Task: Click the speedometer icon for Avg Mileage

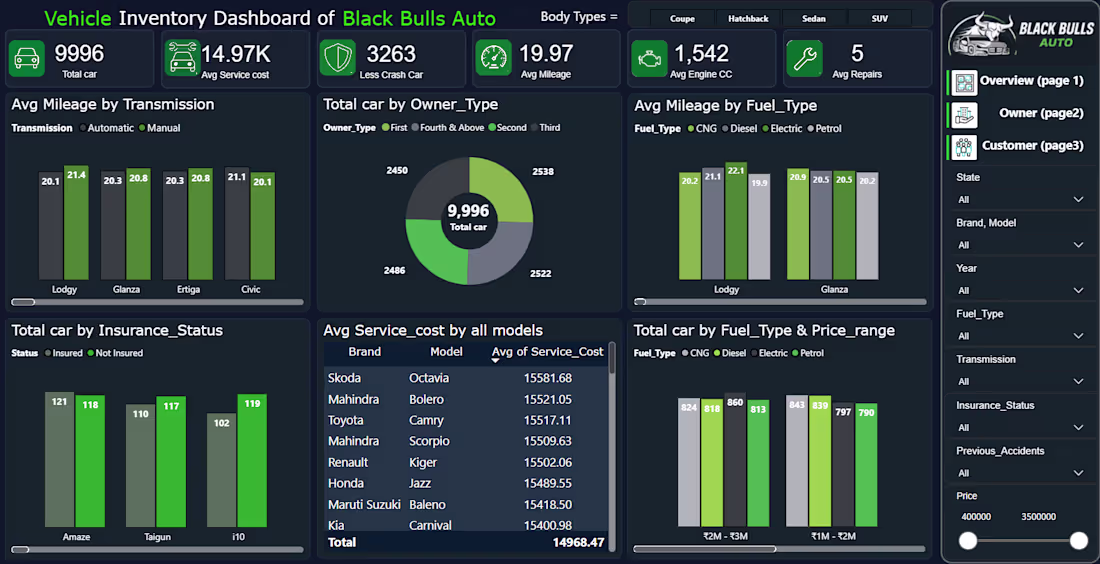Action: [493, 58]
